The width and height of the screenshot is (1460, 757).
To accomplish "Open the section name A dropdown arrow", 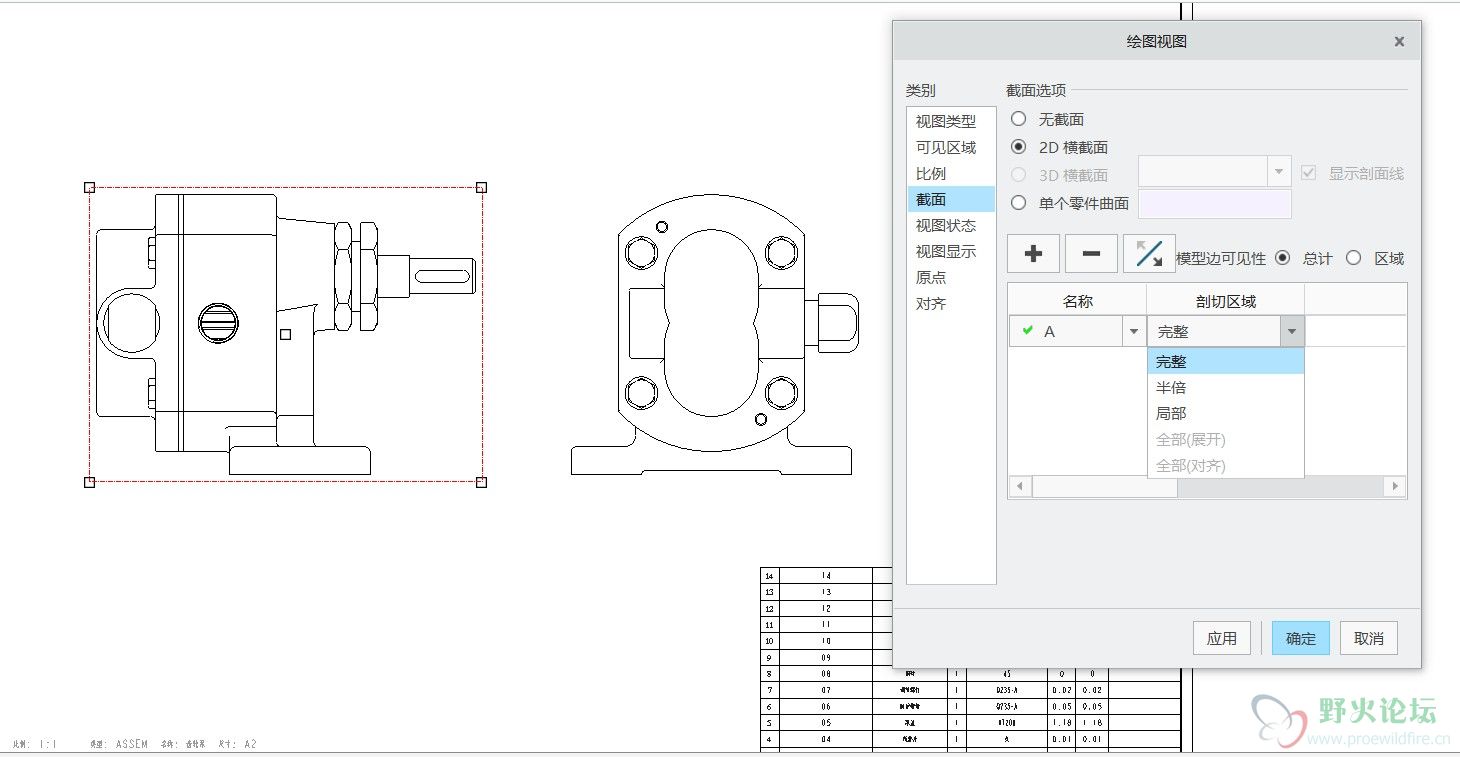I will [x=1134, y=331].
